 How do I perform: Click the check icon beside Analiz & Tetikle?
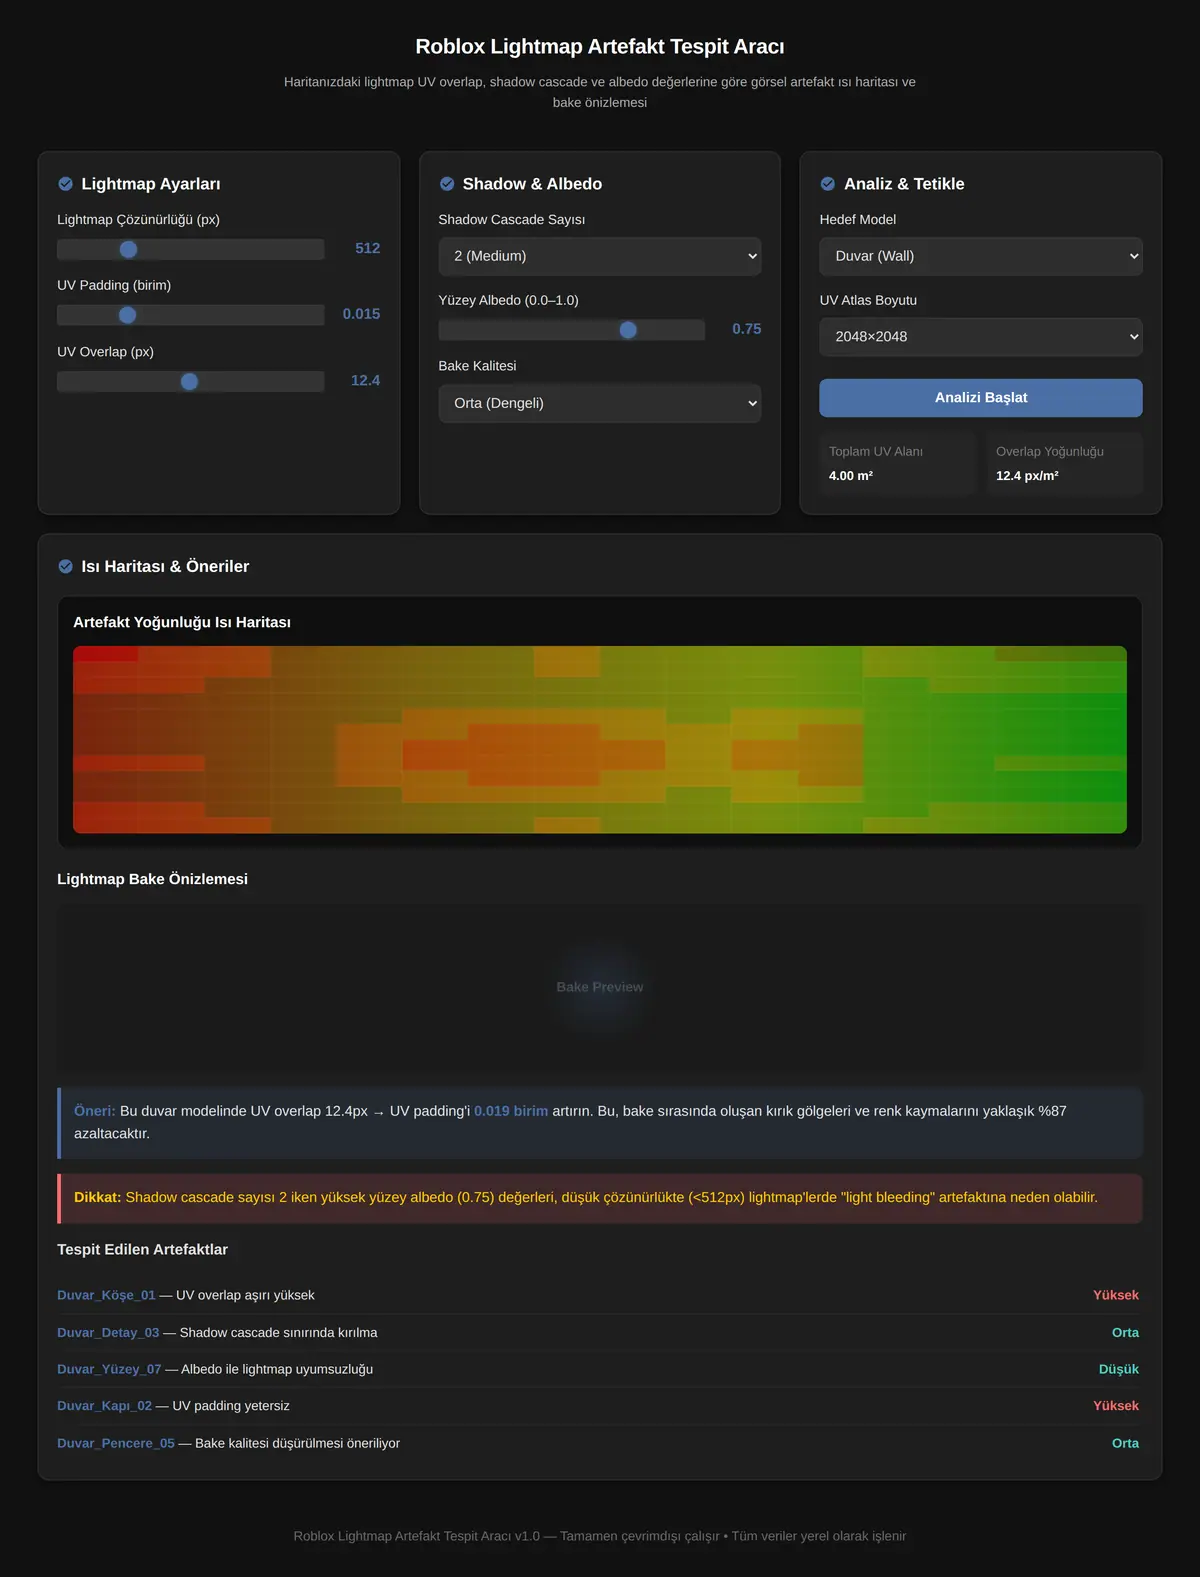828,184
